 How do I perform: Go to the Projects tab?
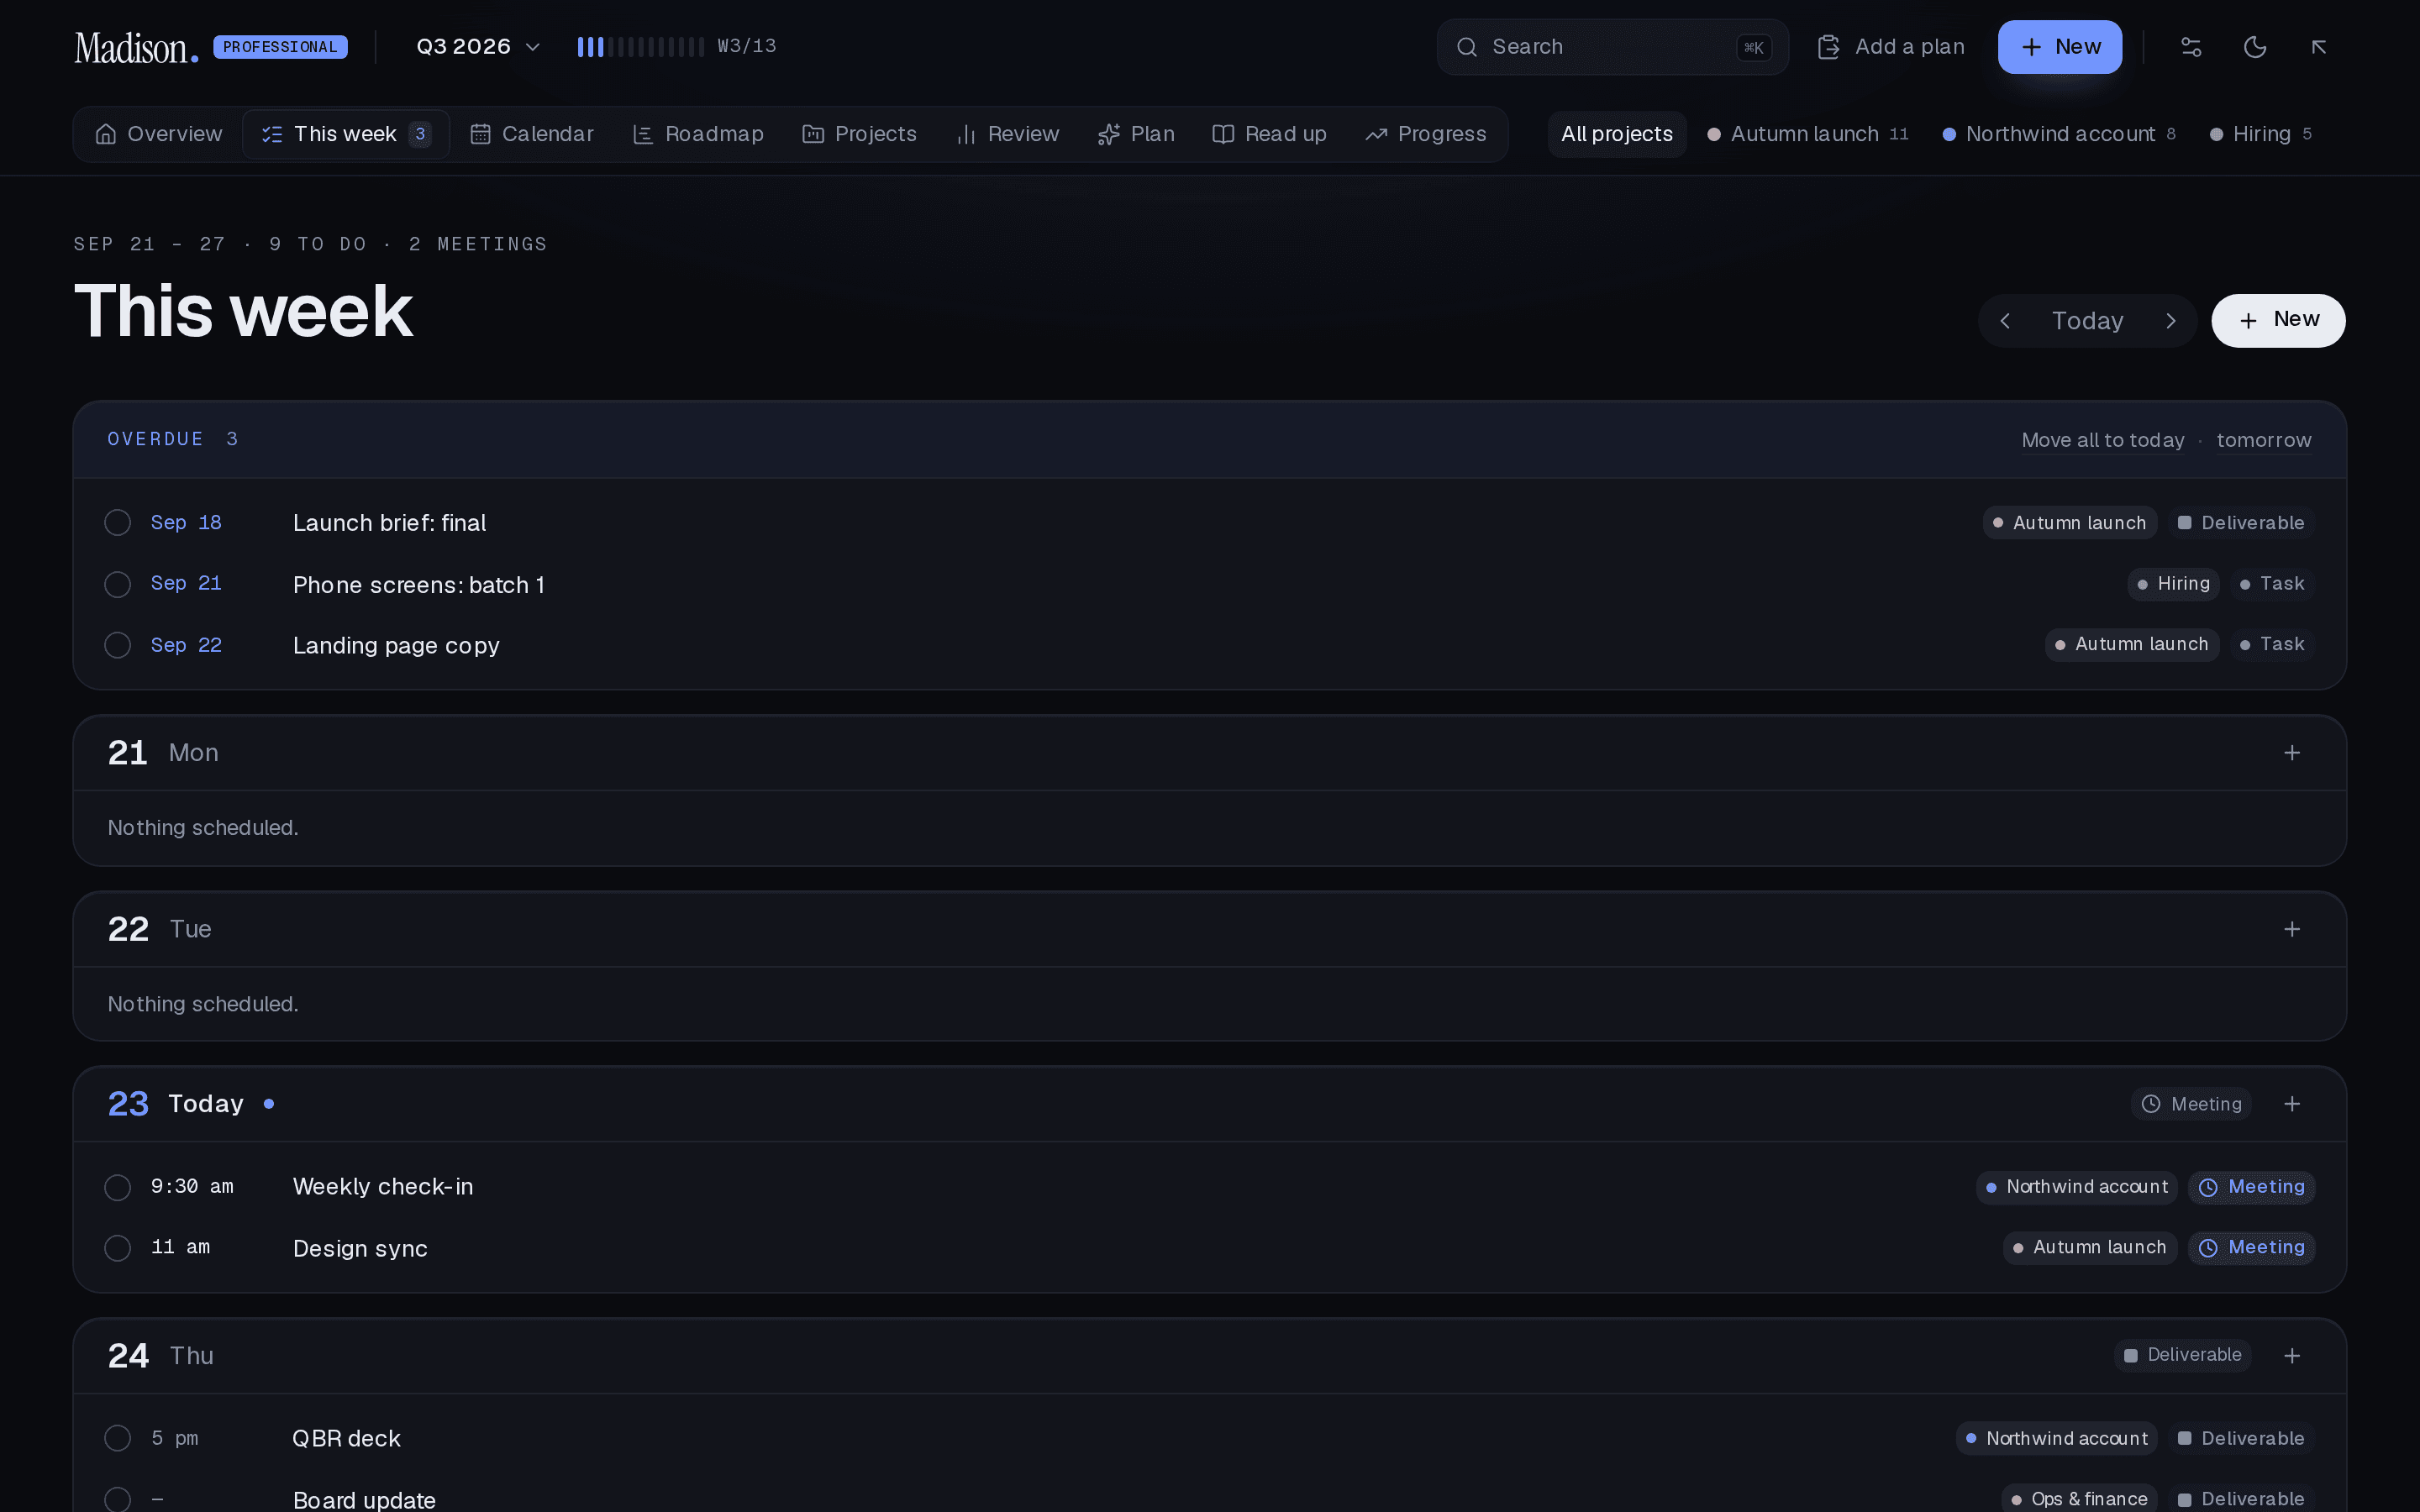click(860, 134)
